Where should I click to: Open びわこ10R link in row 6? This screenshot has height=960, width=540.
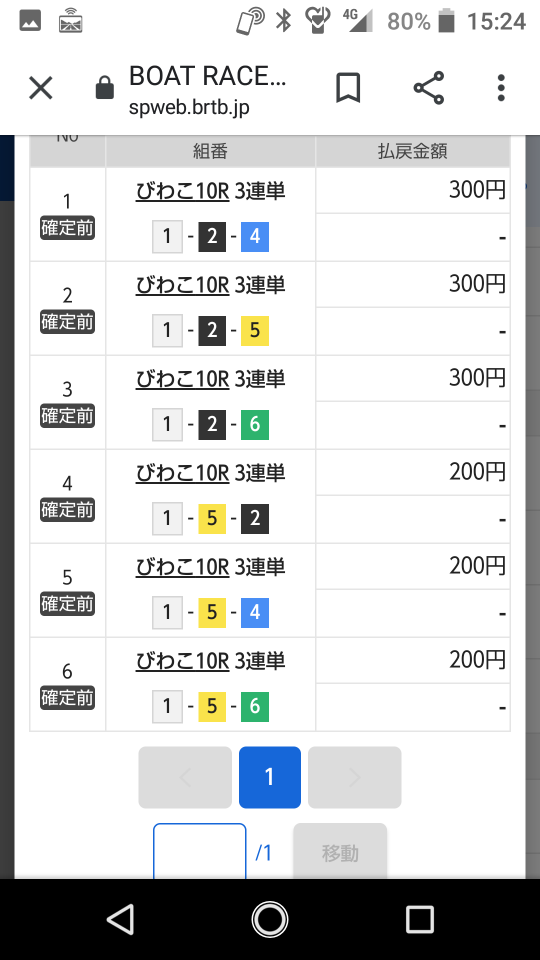coord(182,661)
